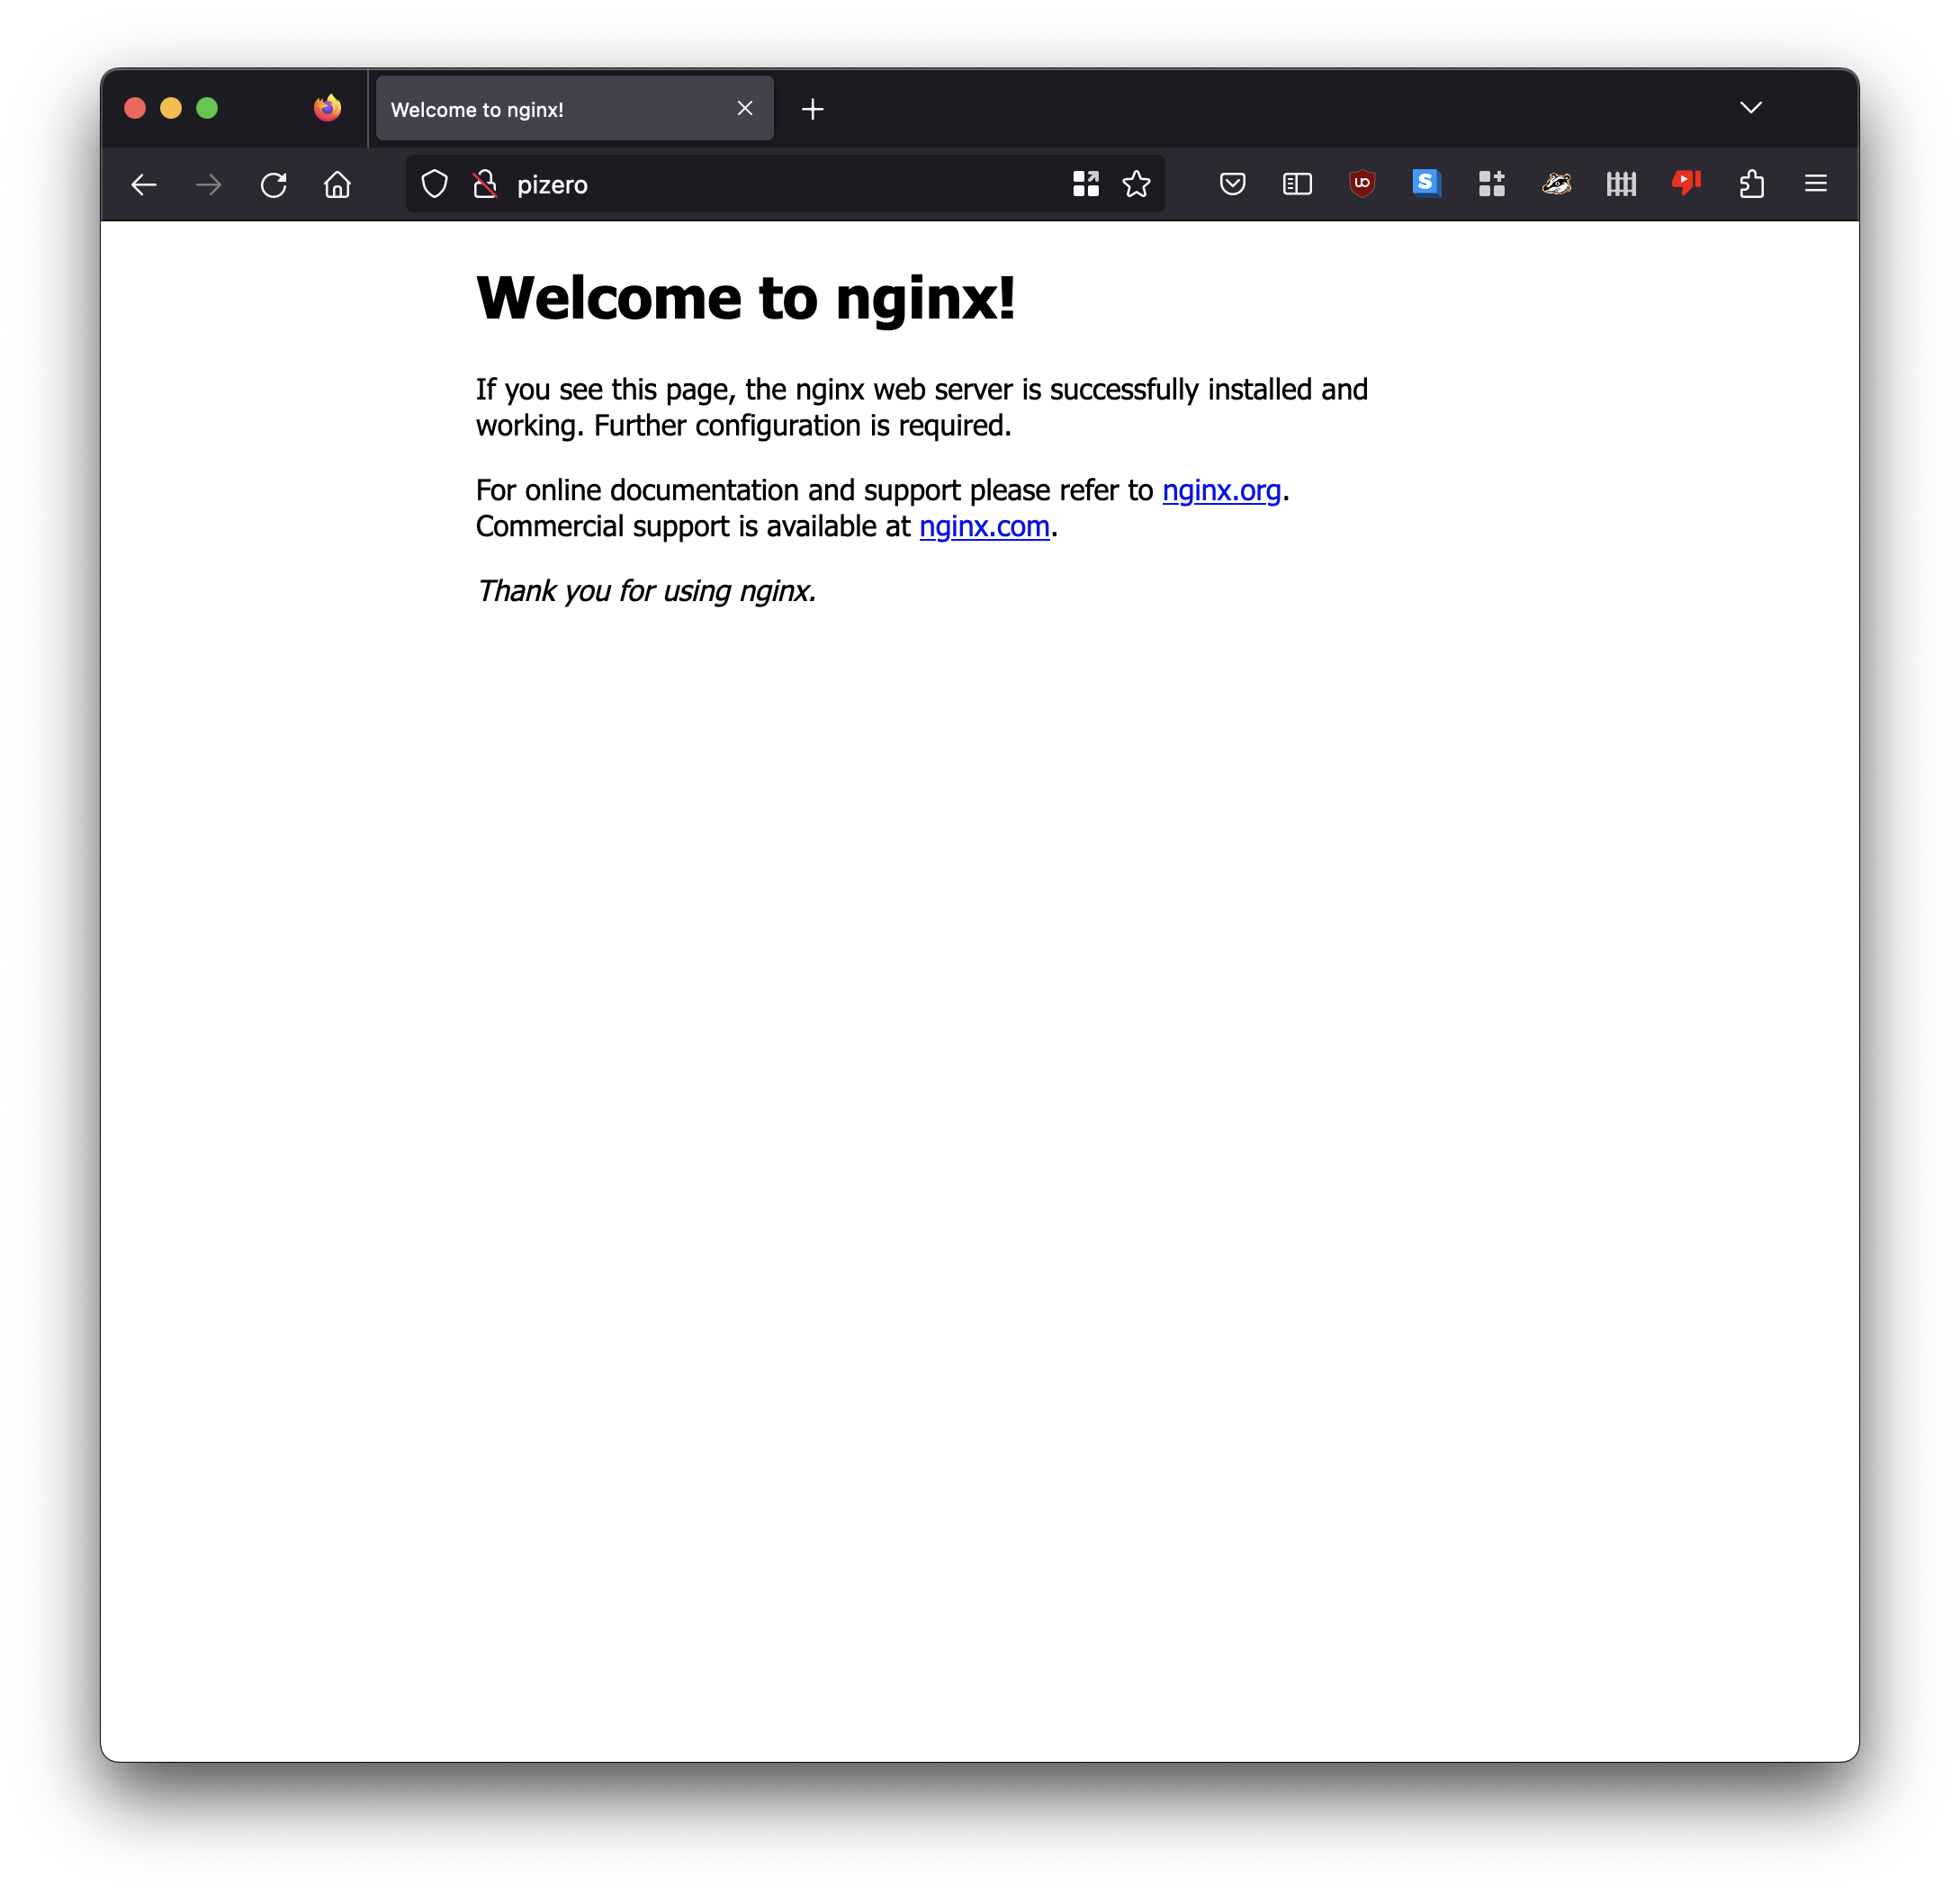
Task: Reload the nginx welcome page
Action: (x=273, y=185)
